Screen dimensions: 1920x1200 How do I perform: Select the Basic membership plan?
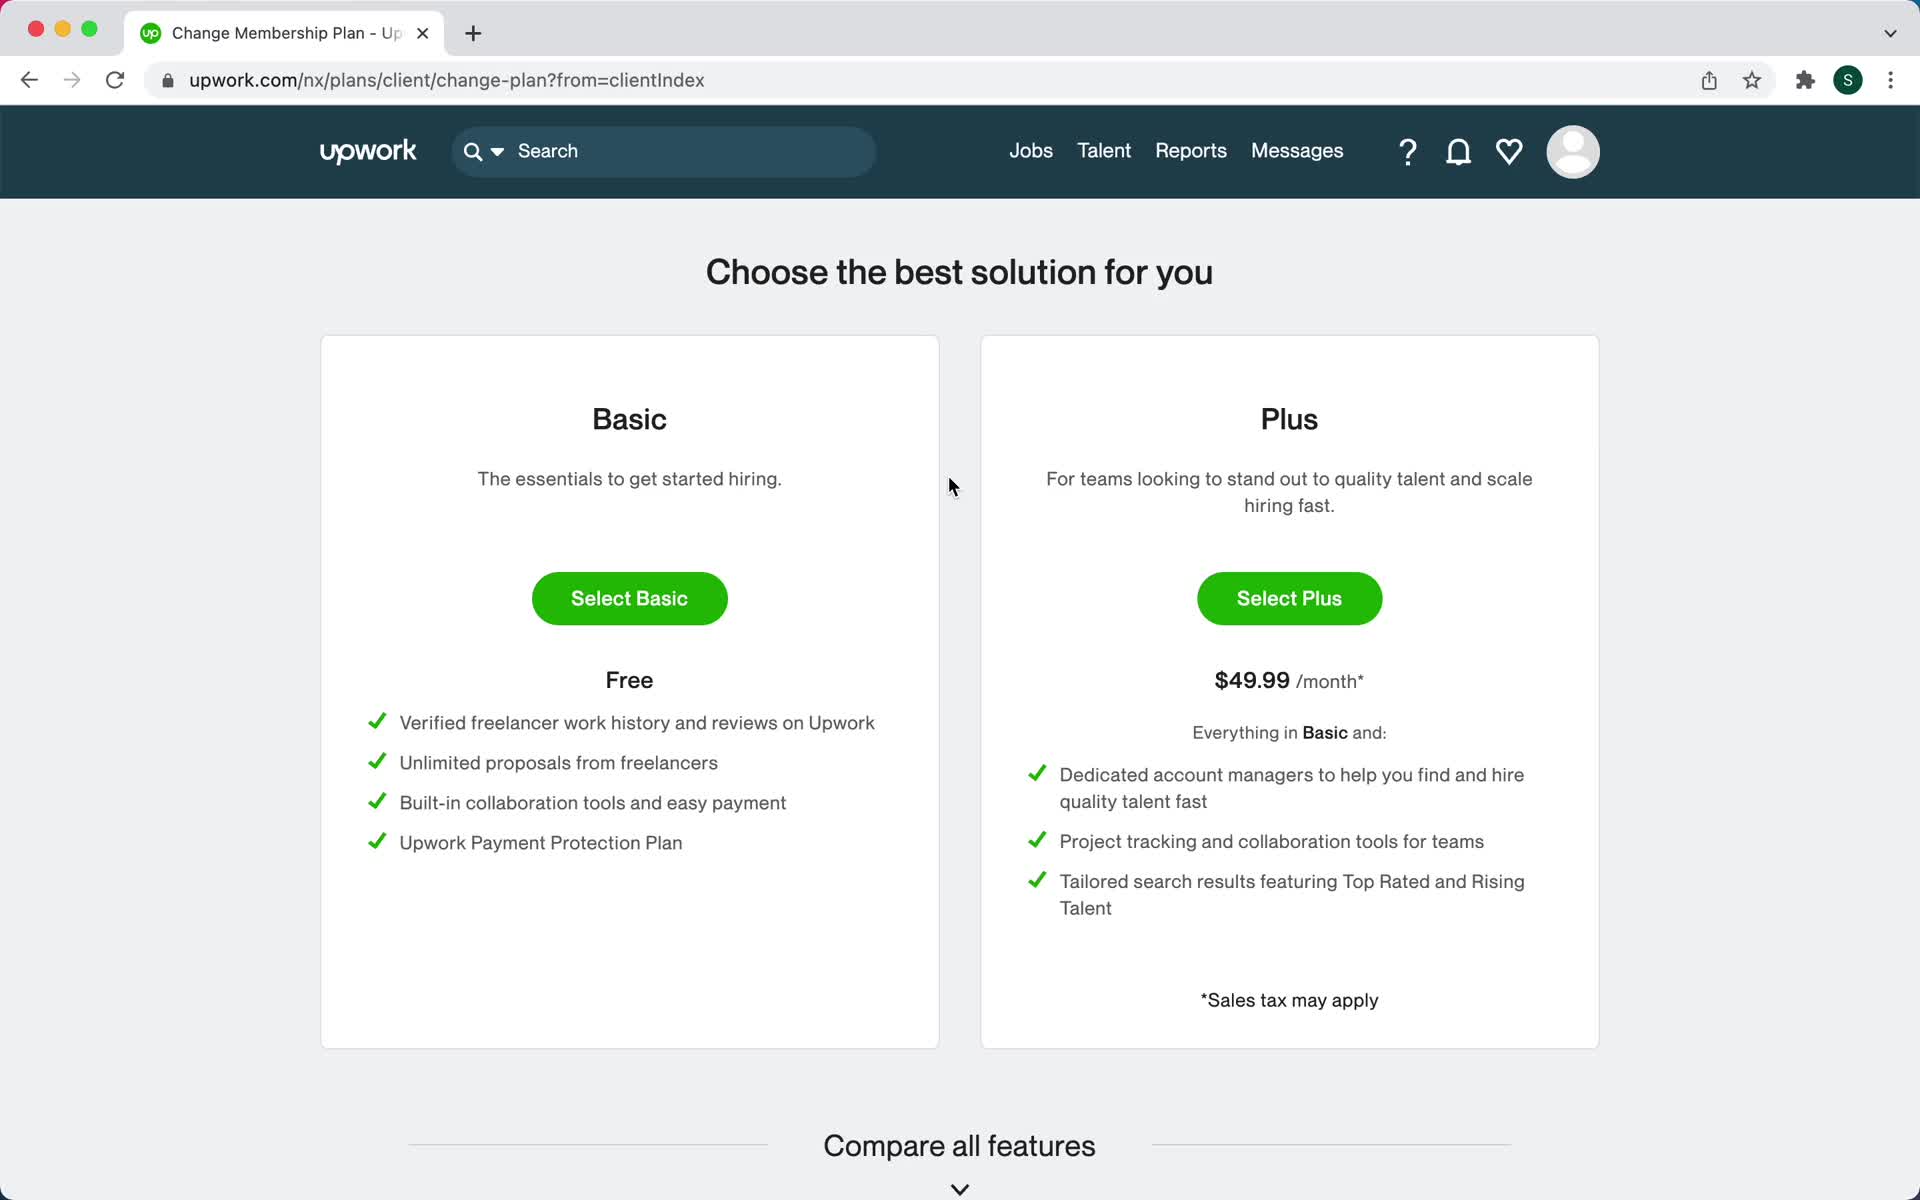[629, 597]
